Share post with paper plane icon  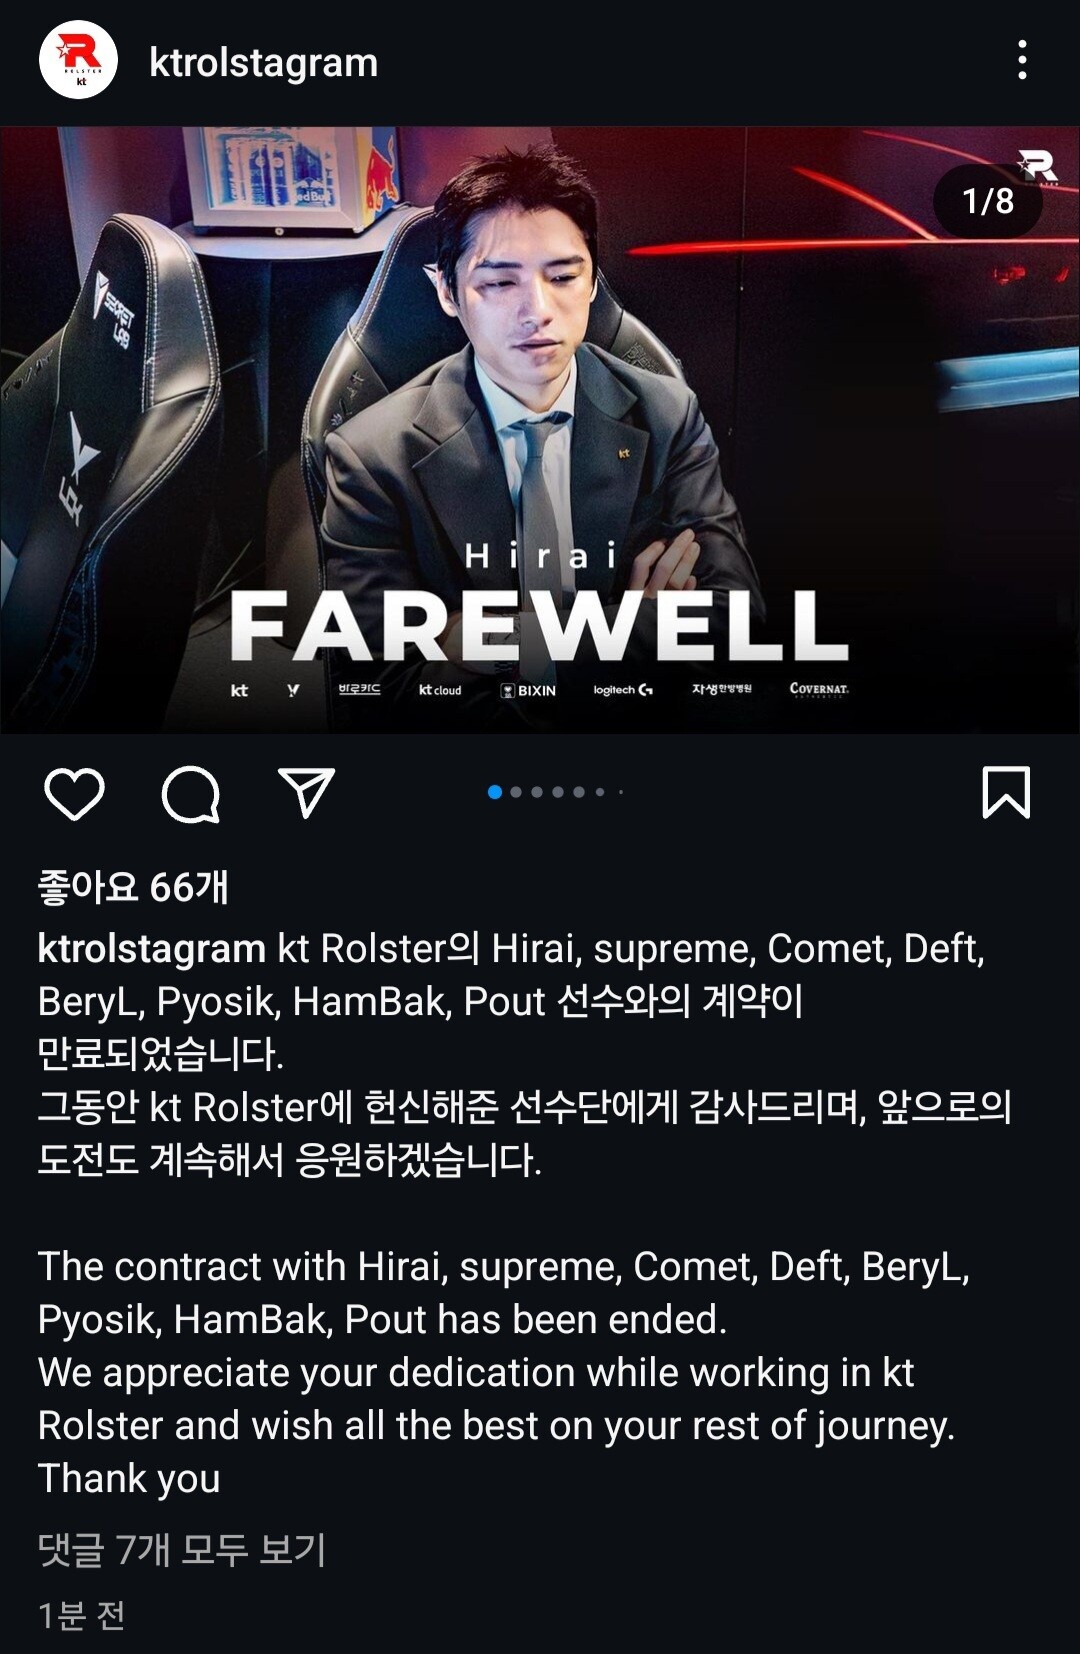[306, 793]
